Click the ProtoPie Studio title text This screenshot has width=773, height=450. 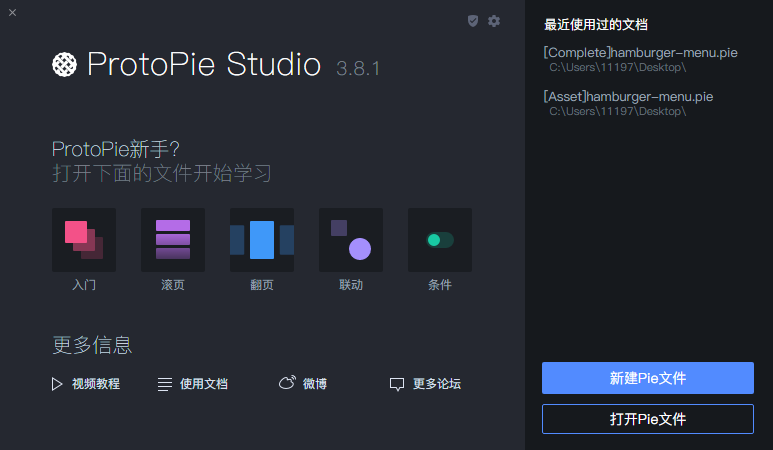coord(204,65)
